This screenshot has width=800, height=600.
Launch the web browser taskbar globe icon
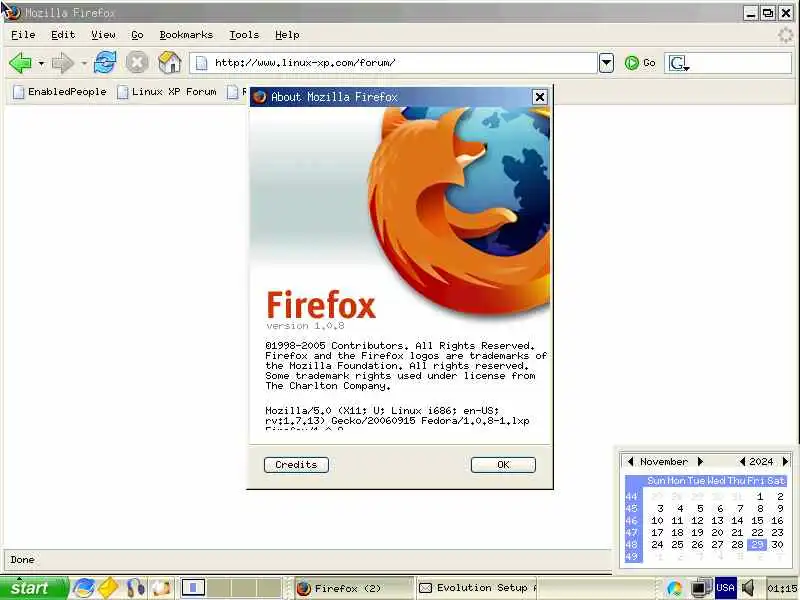84,588
